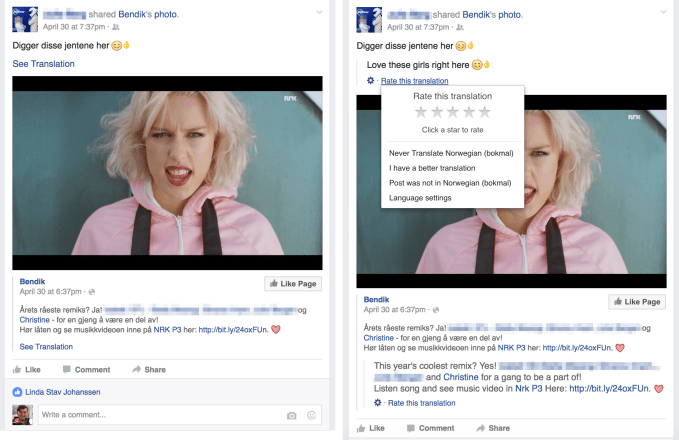This screenshot has width=679, height=440.
Task: Click the April 30 at 6:37pm timestamp in left post
Action: (x=50, y=291)
